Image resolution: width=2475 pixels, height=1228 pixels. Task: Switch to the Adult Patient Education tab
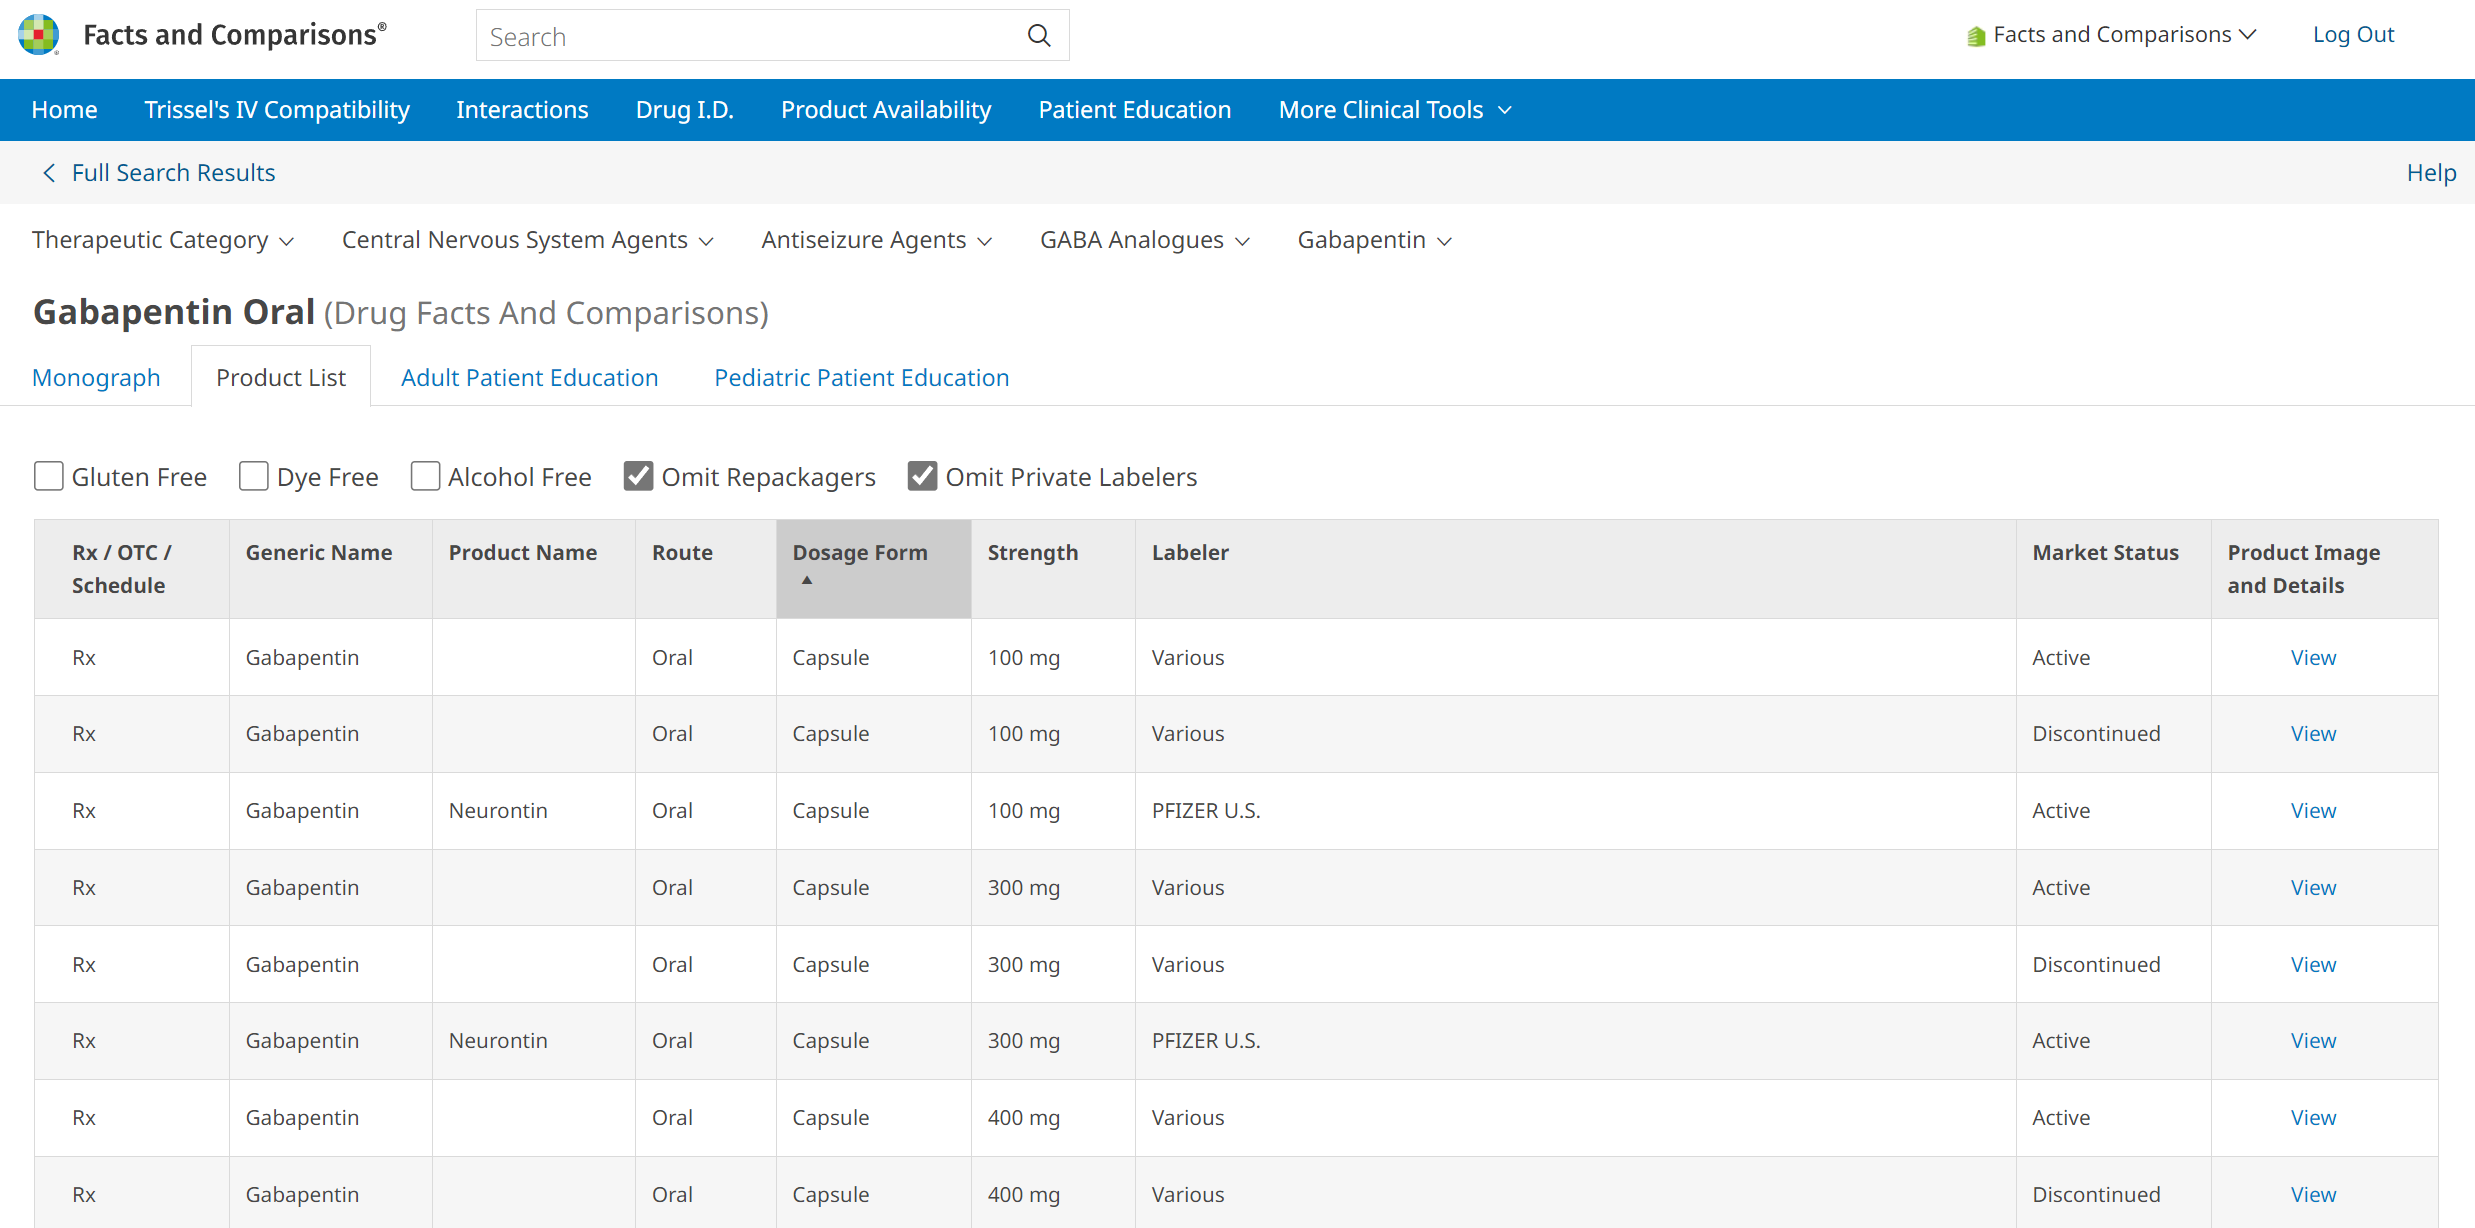coord(529,377)
